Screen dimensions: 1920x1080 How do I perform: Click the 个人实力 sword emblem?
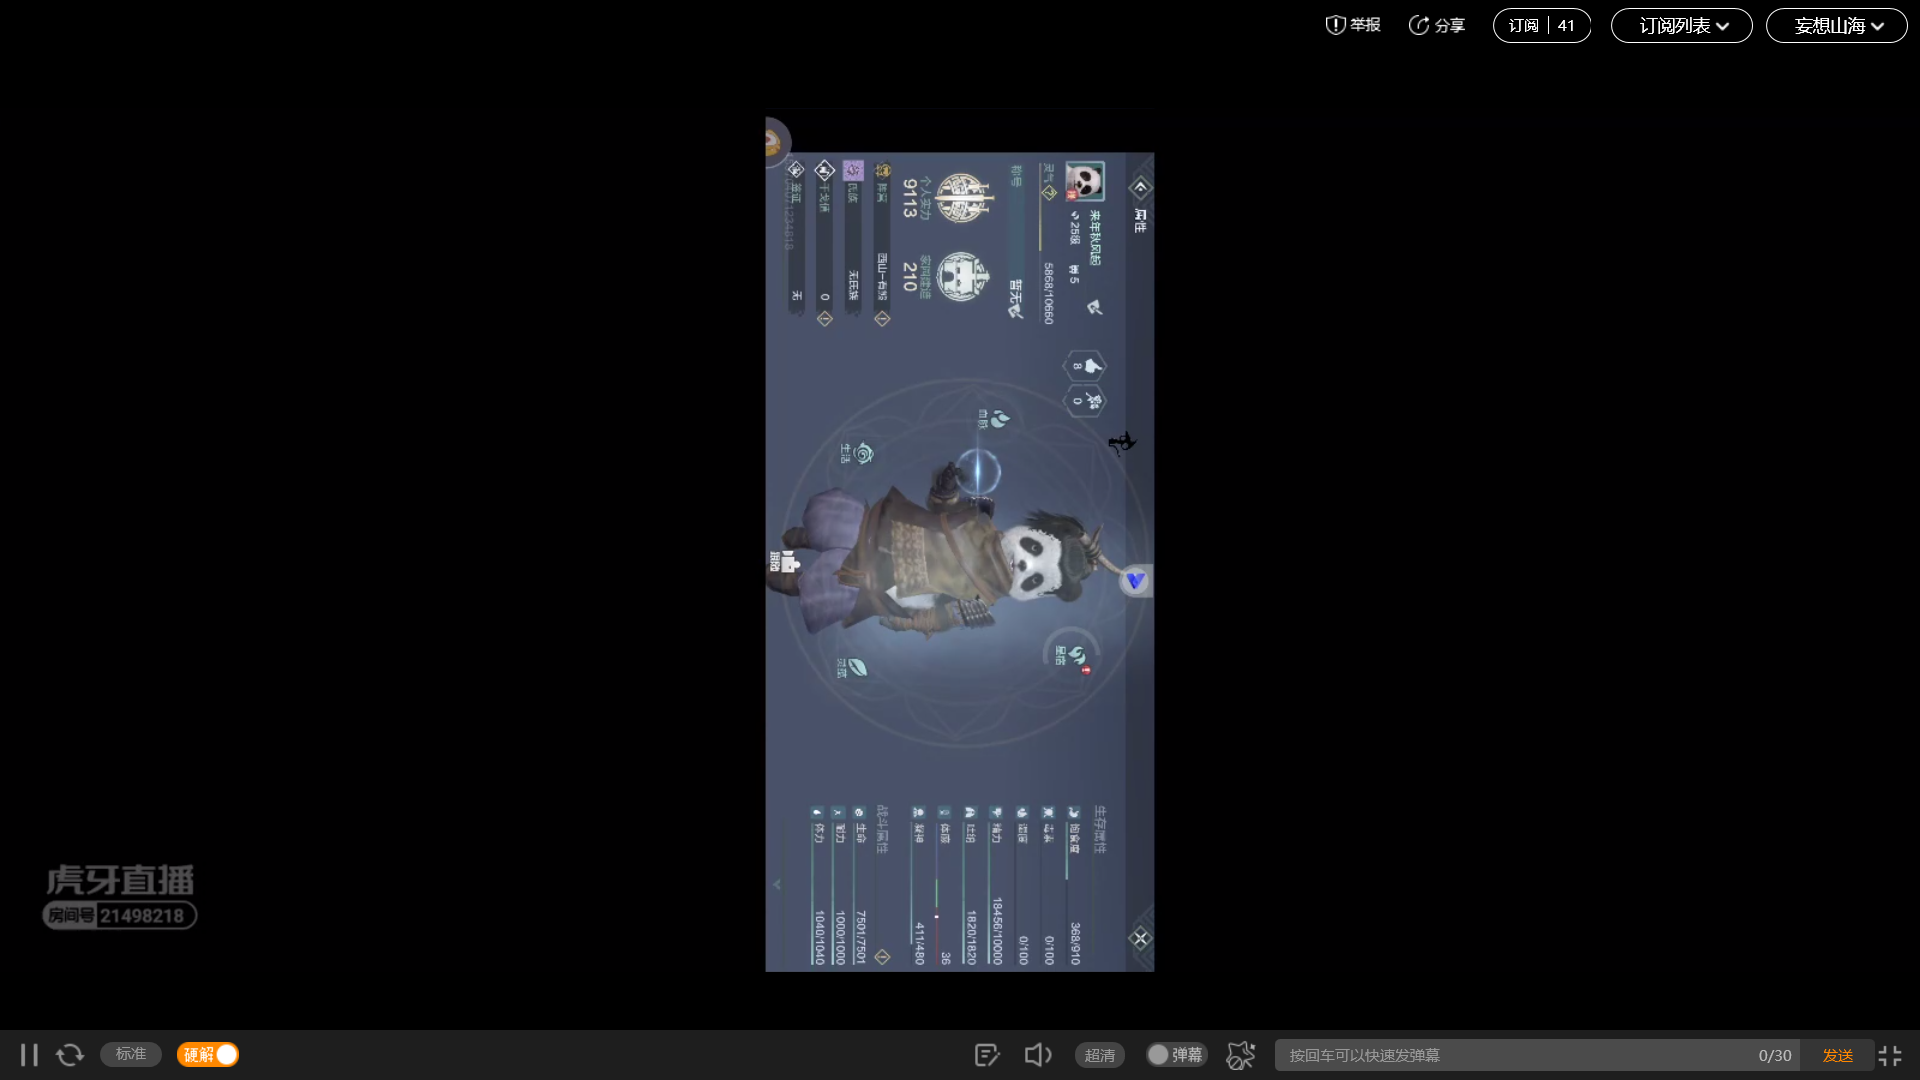(964, 197)
